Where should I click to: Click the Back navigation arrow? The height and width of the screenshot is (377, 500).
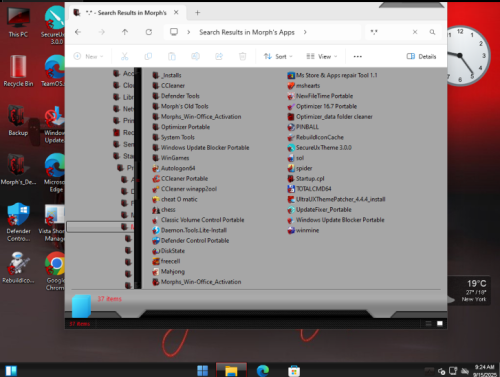point(78,32)
